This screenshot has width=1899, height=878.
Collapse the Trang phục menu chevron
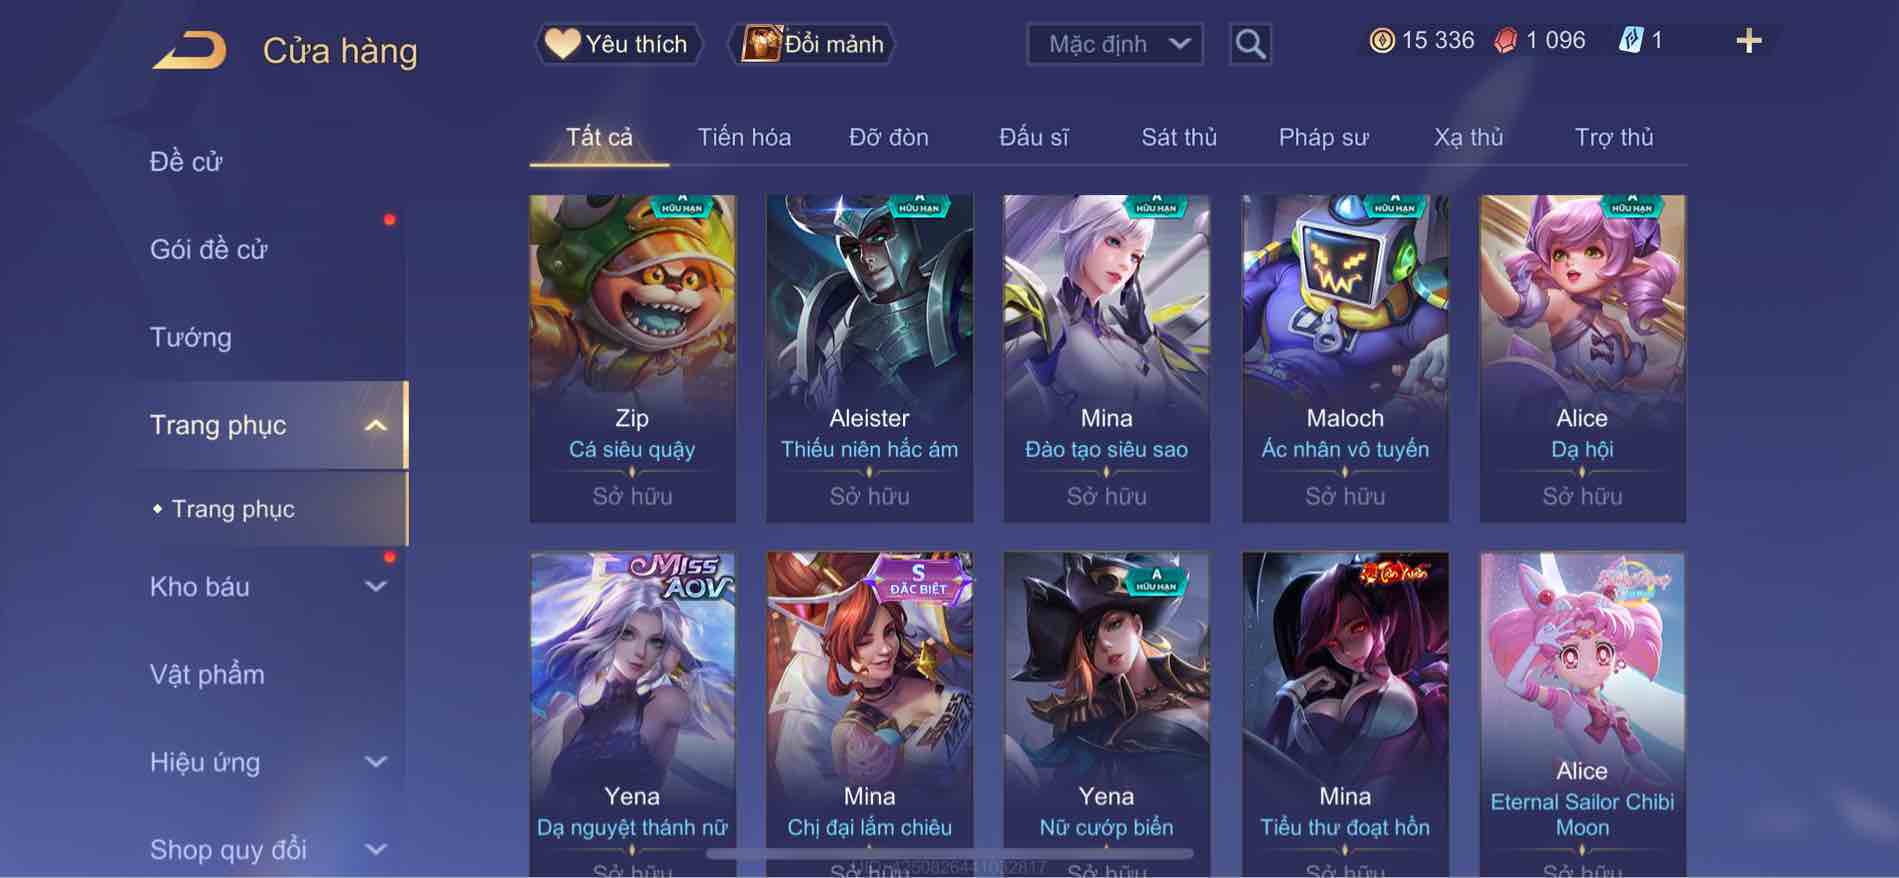(x=376, y=425)
